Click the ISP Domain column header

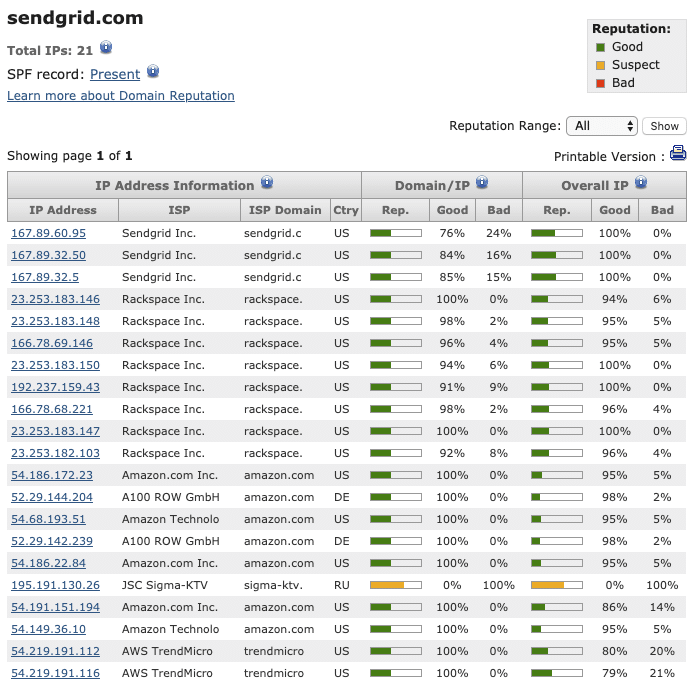285,210
